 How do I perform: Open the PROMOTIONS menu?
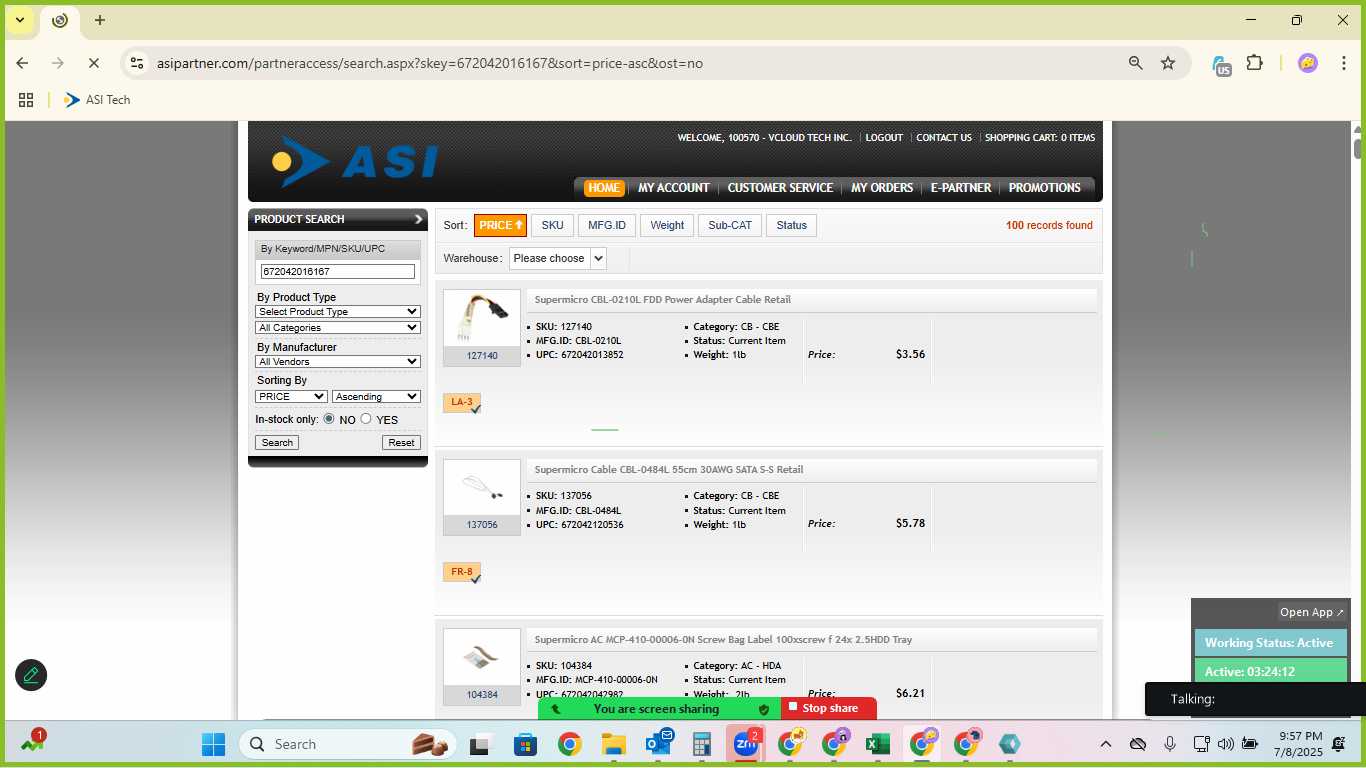tap(1045, 188)
